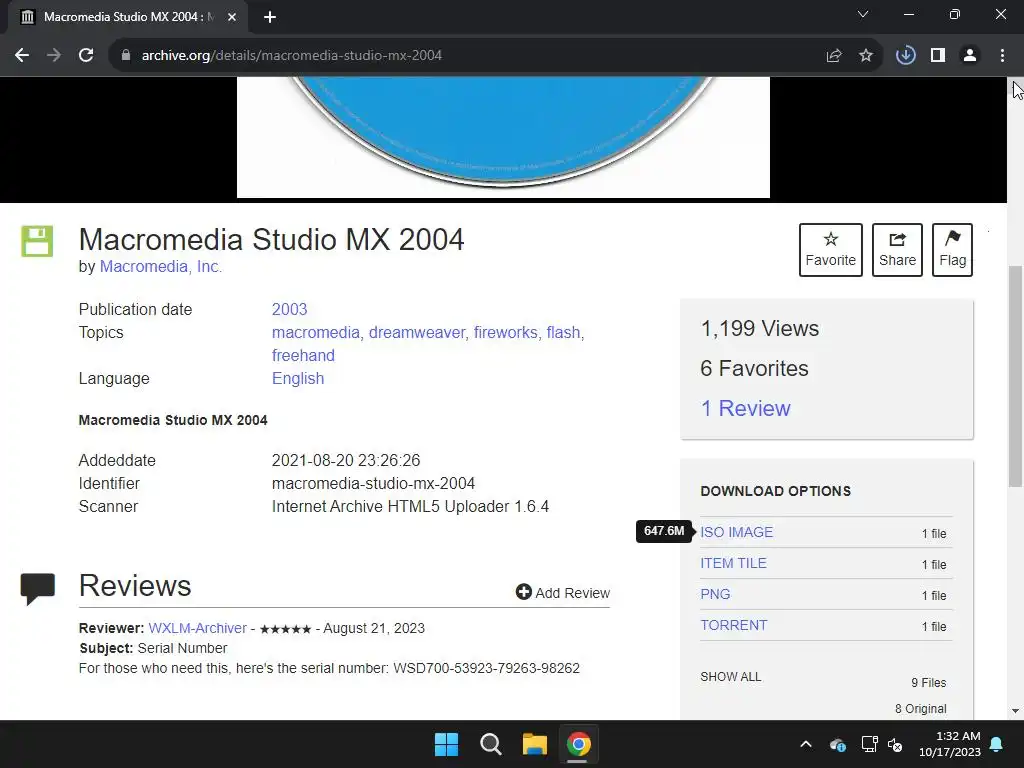Click the page vertical scrollbar thumb
The height and width of the screenshot is (768, 1024).
[1015, 376]
